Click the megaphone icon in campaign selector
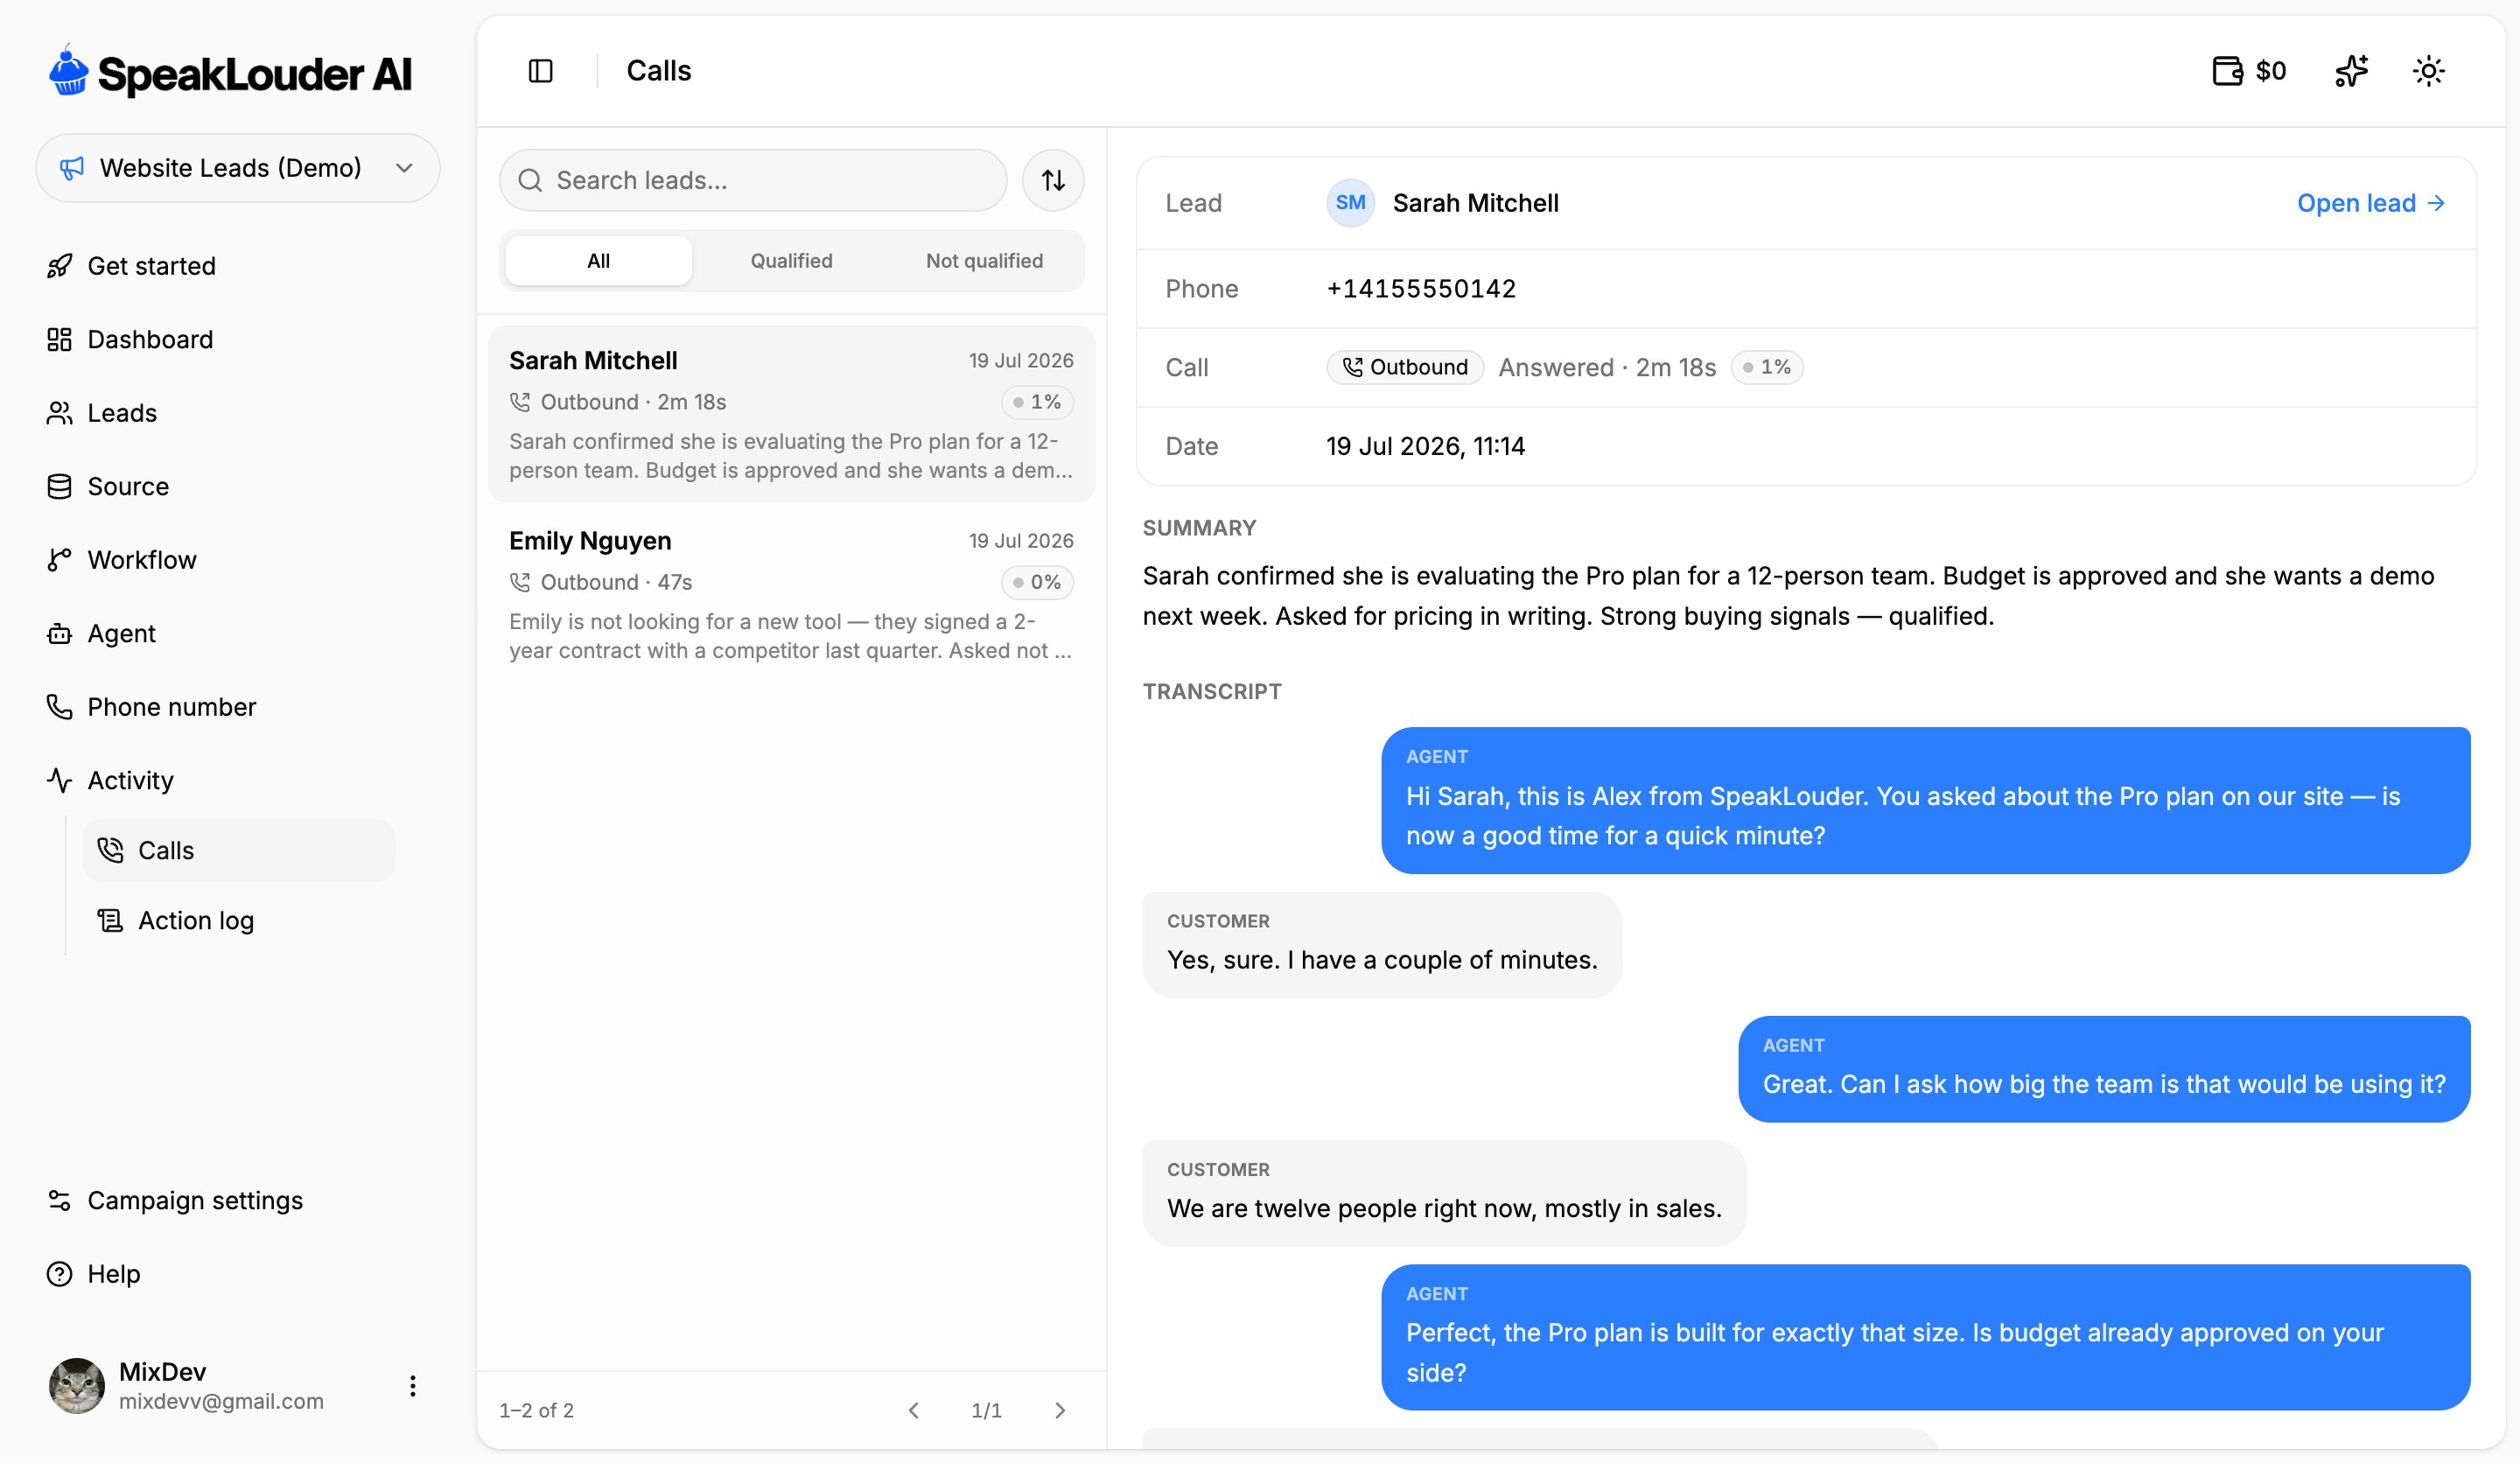The image size is (2520, 1463). click(71, 168)
